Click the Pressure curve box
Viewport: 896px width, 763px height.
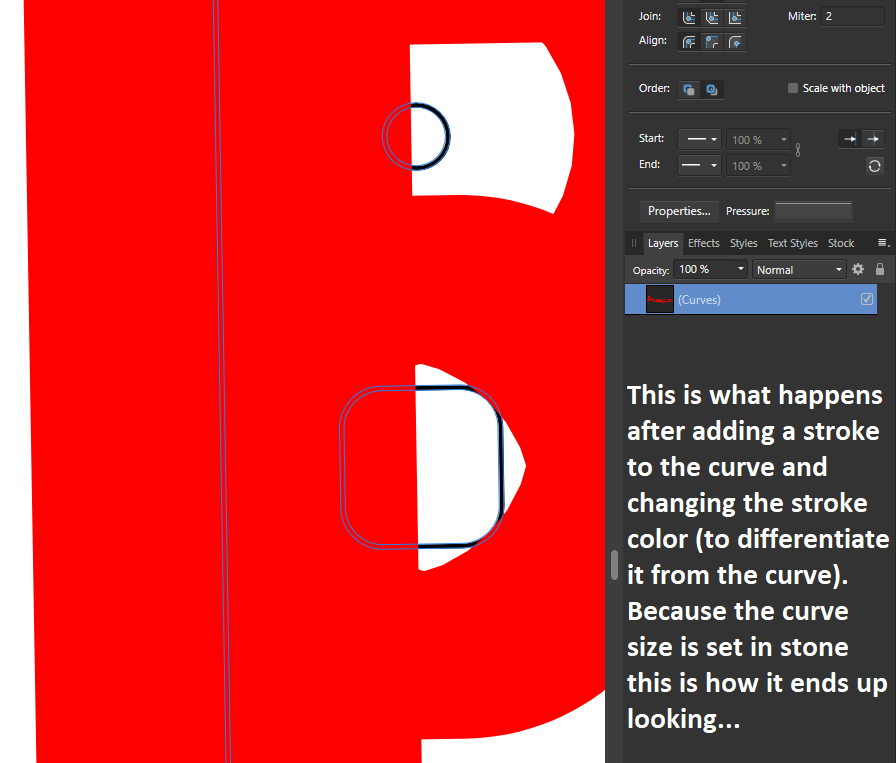pos(813,210)
